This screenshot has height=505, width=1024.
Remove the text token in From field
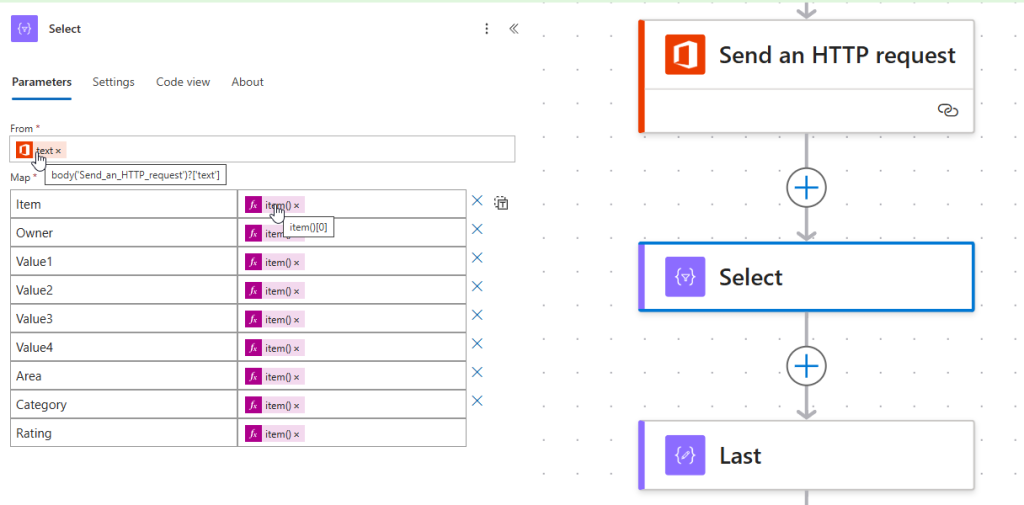(58, 151)
